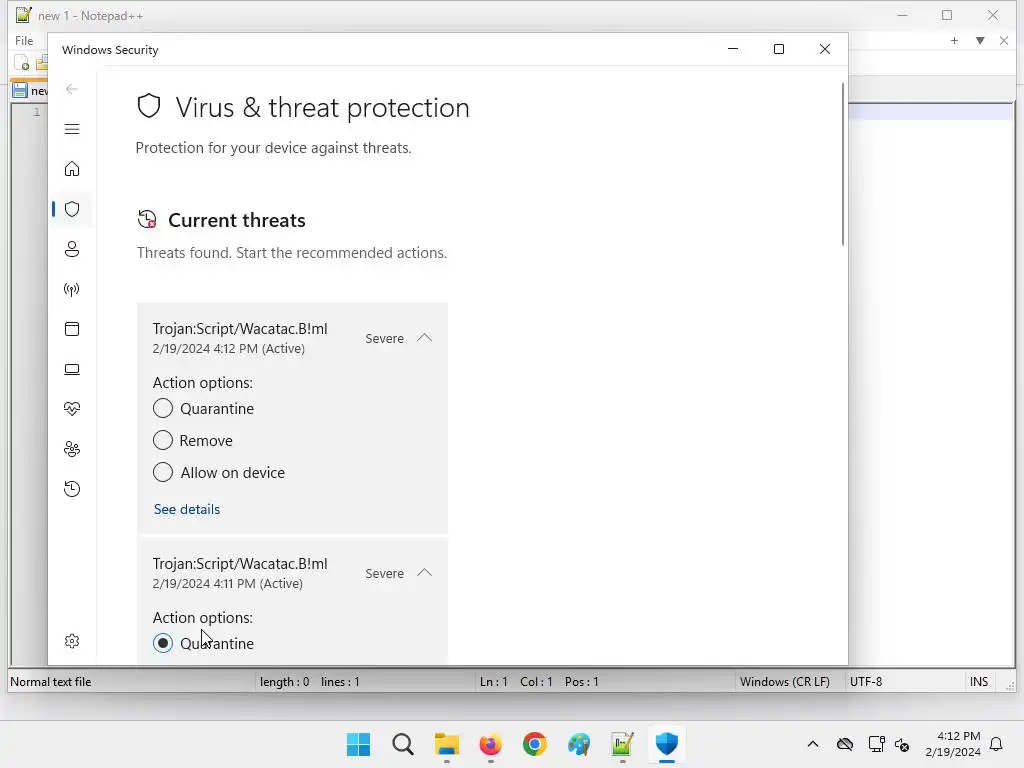This screenshot has height=768, width=1024.
Task: Minimize the Windows Security window
Action: pyautogui.click(x=733, y=49)
